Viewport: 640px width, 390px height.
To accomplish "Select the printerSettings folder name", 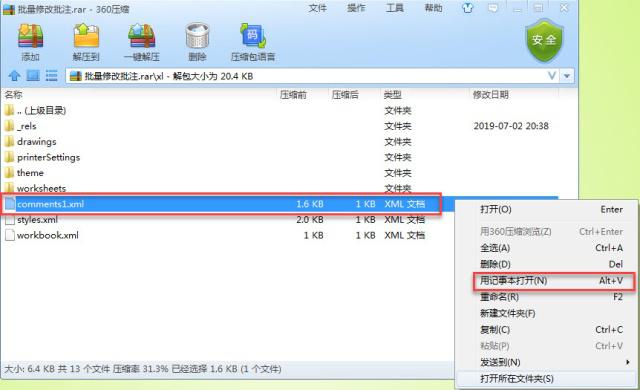I will pyautogui.click(x=49, y=157).
